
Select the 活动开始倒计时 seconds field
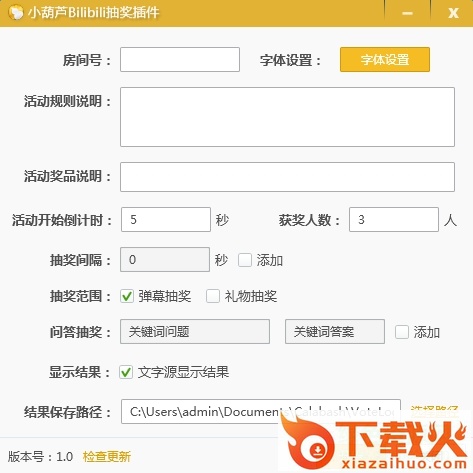(166, 219)
